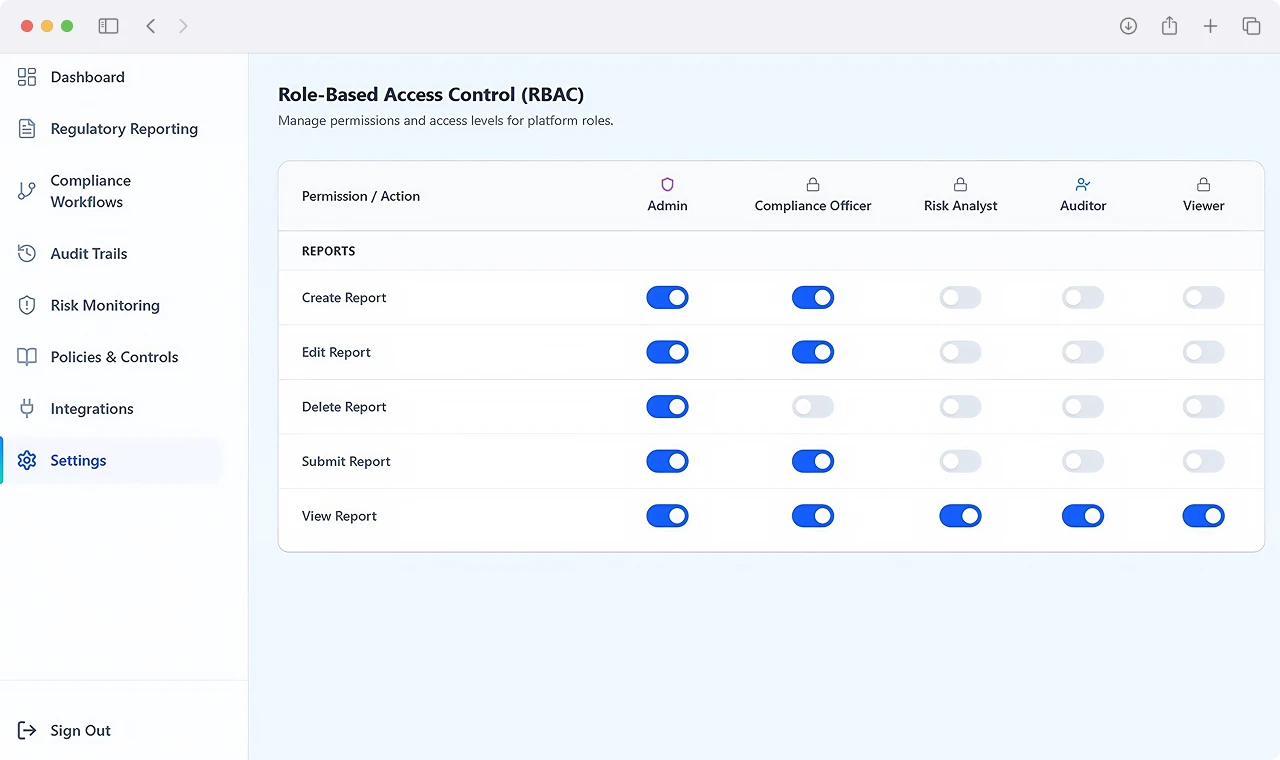Enable Delete Report for Compliance Officer
This screenshot has height=760, width=1280.
813,407
